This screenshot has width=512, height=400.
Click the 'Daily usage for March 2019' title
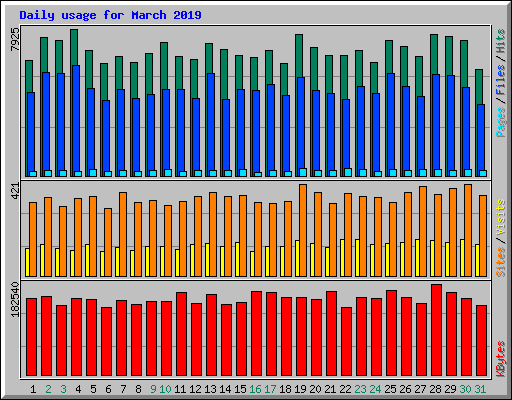110,15
